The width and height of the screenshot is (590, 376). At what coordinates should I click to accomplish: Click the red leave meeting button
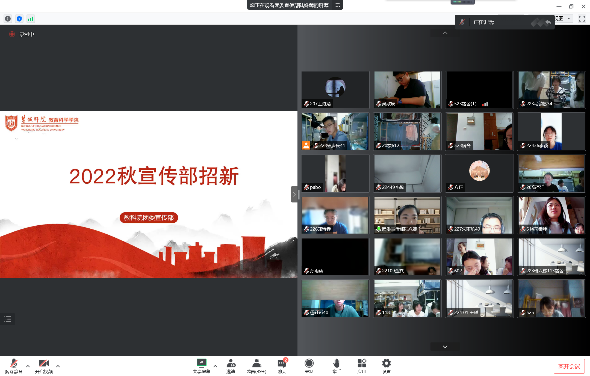[570, 366]
